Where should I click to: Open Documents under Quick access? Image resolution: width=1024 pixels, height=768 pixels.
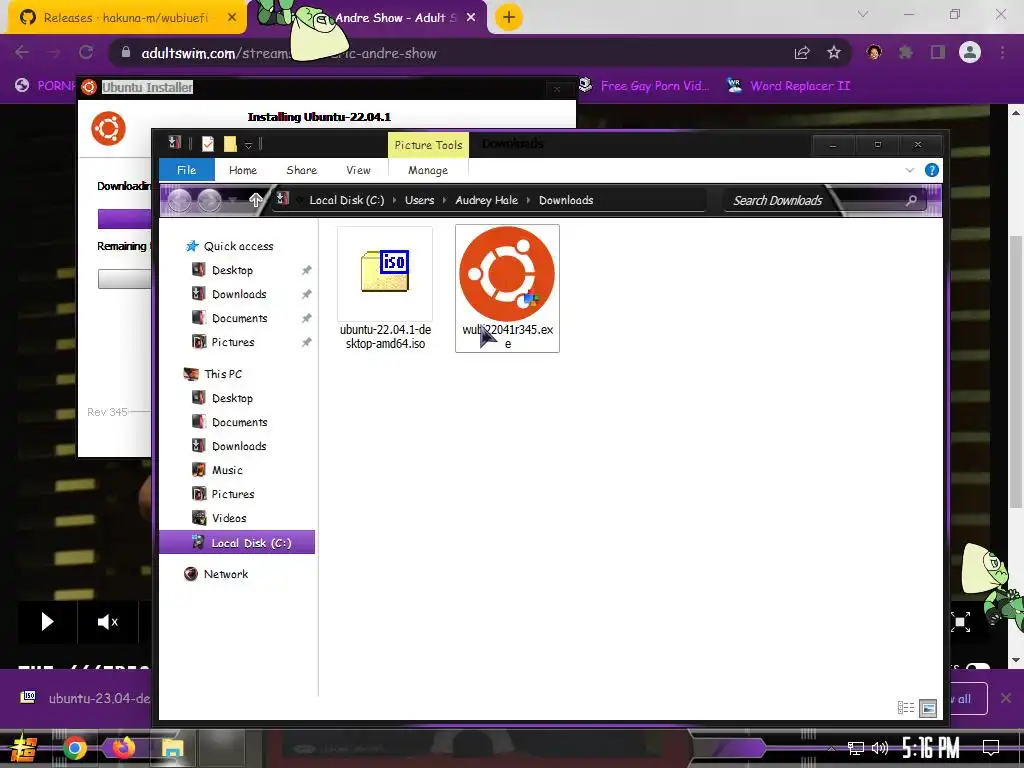(x=240, y=319)
